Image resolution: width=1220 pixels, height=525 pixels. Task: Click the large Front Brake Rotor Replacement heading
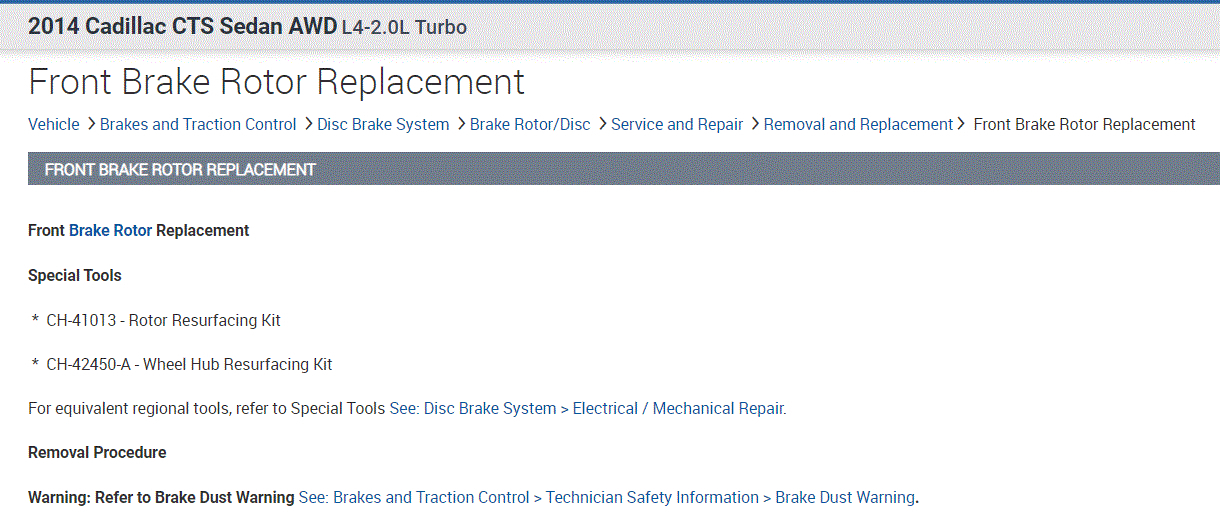pos(276,81)
